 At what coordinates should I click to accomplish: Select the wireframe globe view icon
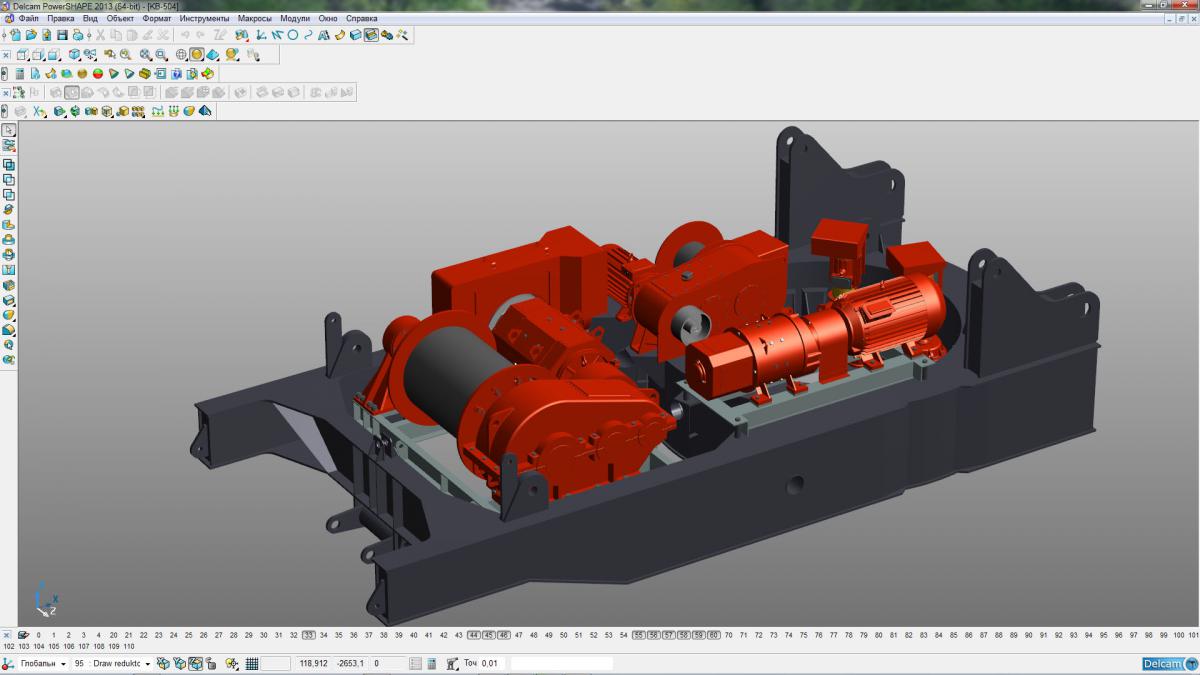click(x=181, y=55)
